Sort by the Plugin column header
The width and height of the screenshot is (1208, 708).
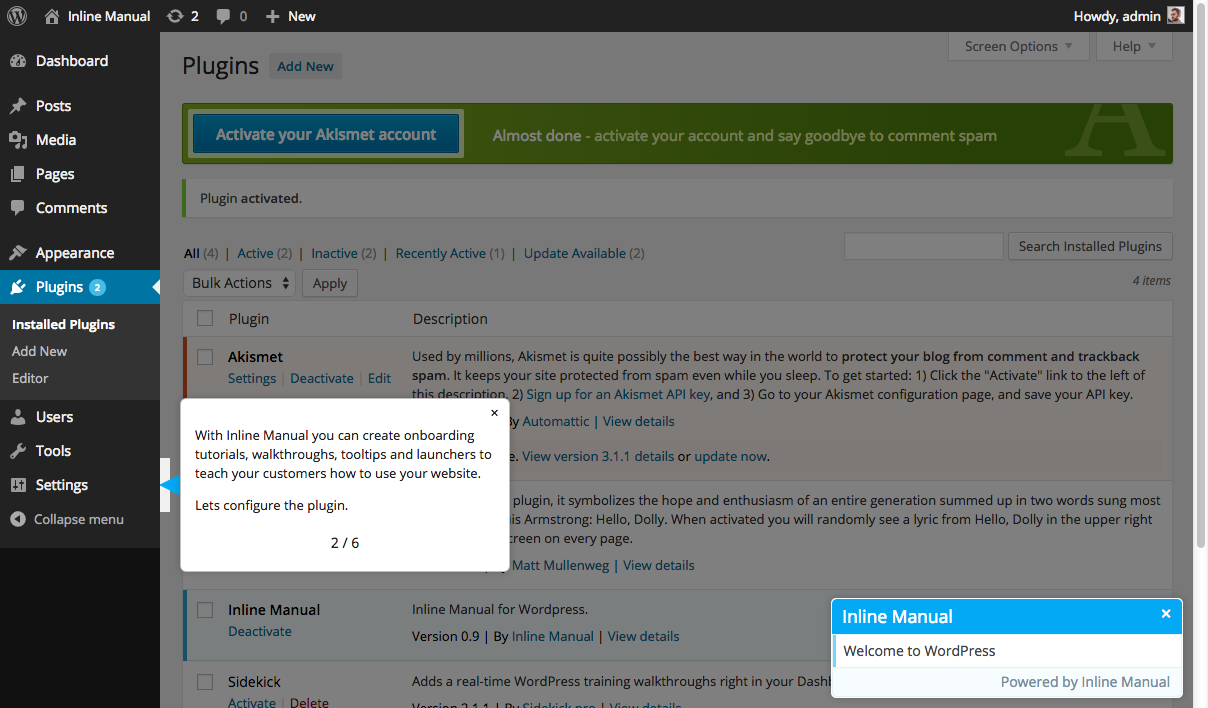(249, 319)
